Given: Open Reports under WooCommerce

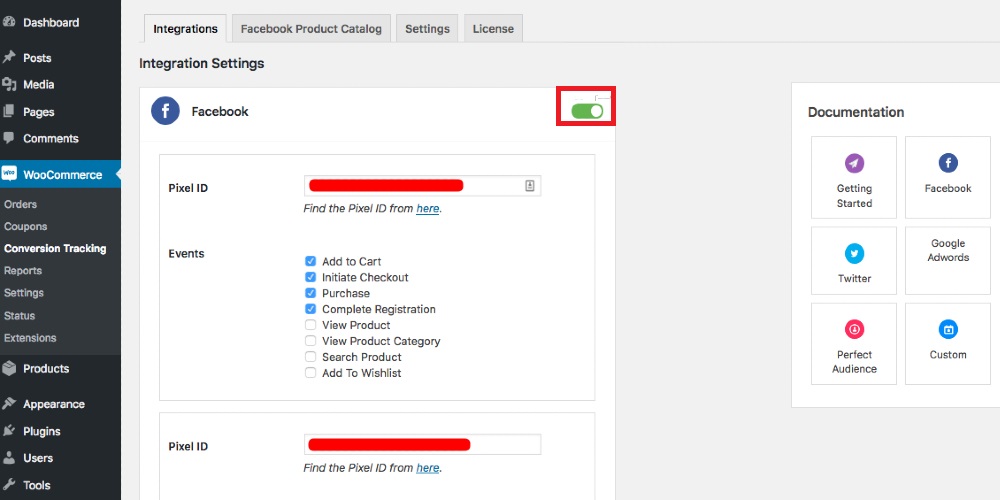Looking at the screenshot, I should tap(23, 270).
